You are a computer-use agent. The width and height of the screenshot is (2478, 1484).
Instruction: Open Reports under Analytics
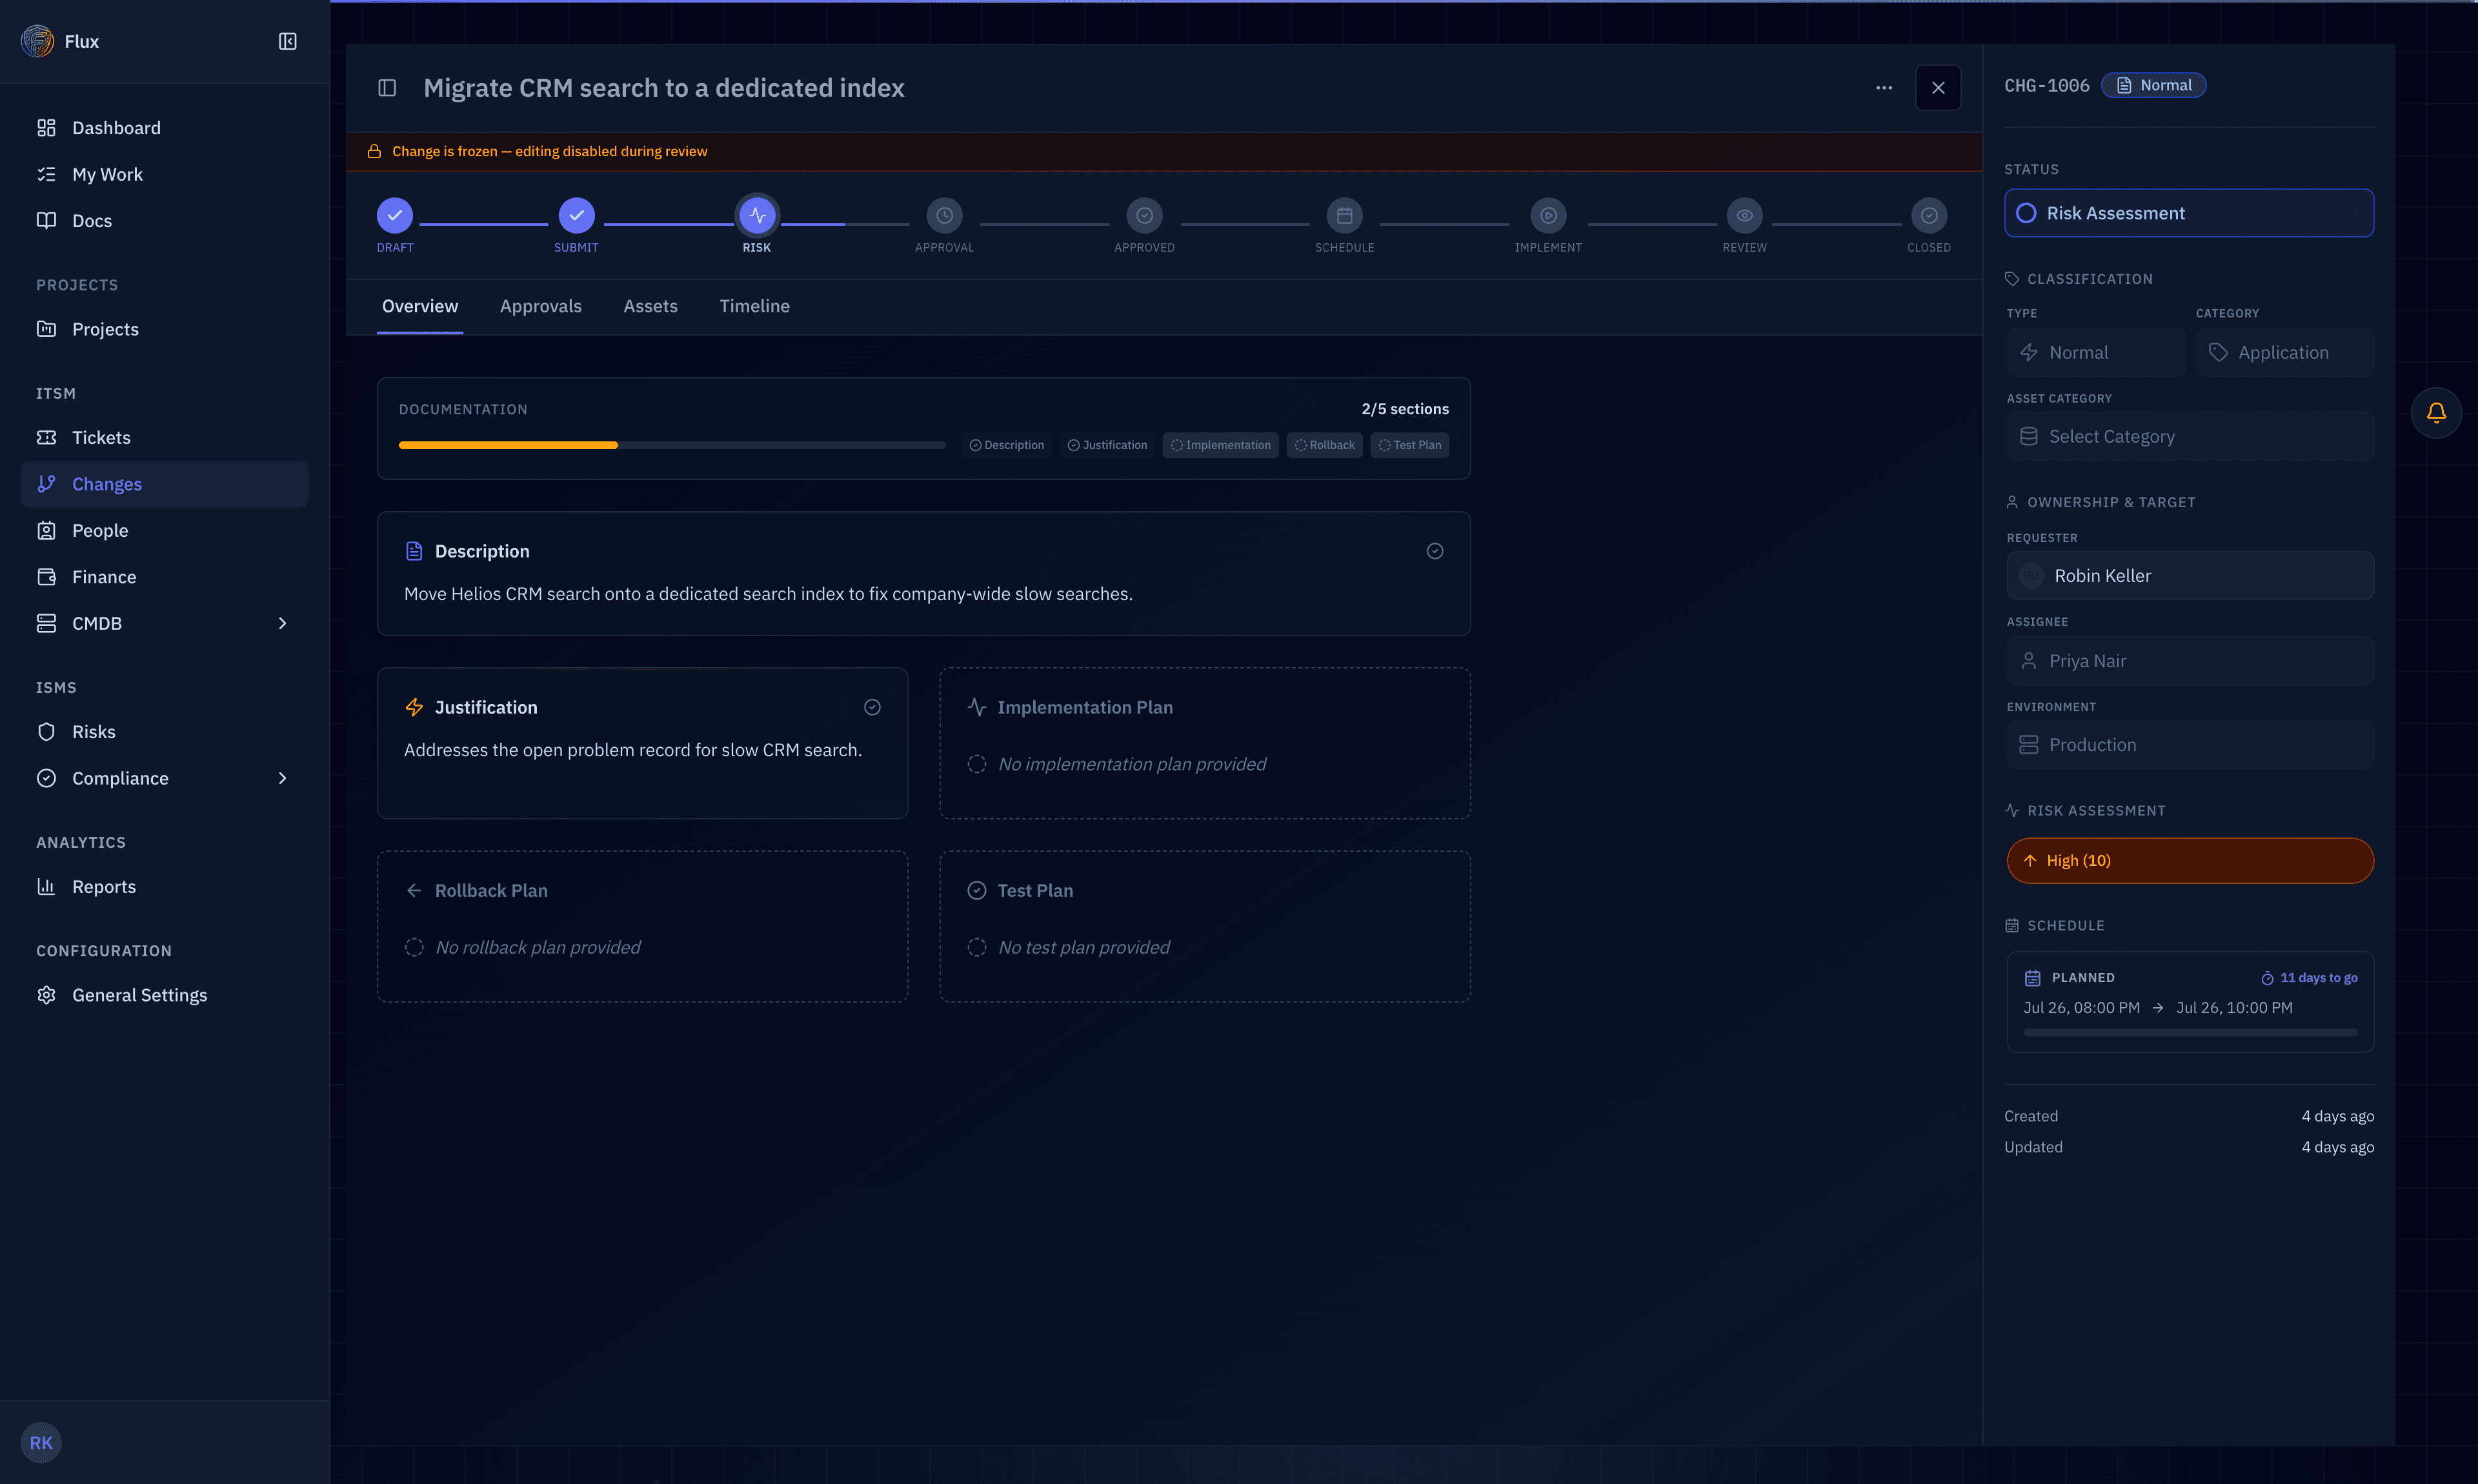tap(164, 887)
